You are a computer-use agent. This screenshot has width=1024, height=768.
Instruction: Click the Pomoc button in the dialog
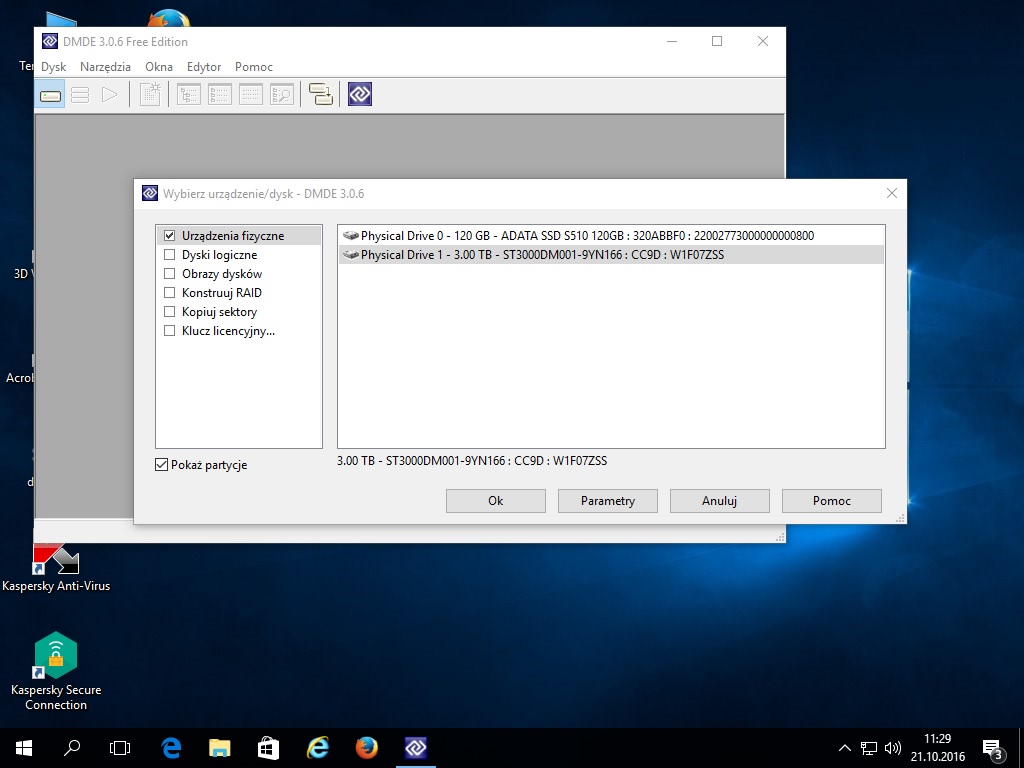[x=831, y=501]
